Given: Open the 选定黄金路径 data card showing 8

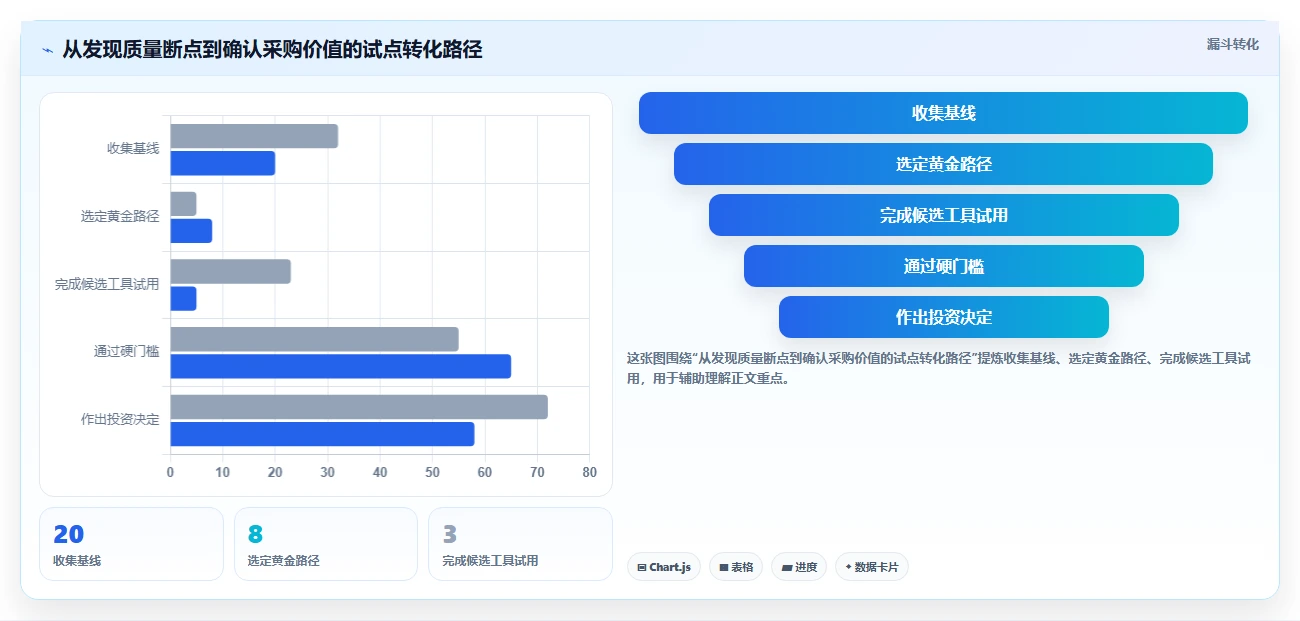Looking at the screenshot, I should pyautogui.click(x=325, y=544).
